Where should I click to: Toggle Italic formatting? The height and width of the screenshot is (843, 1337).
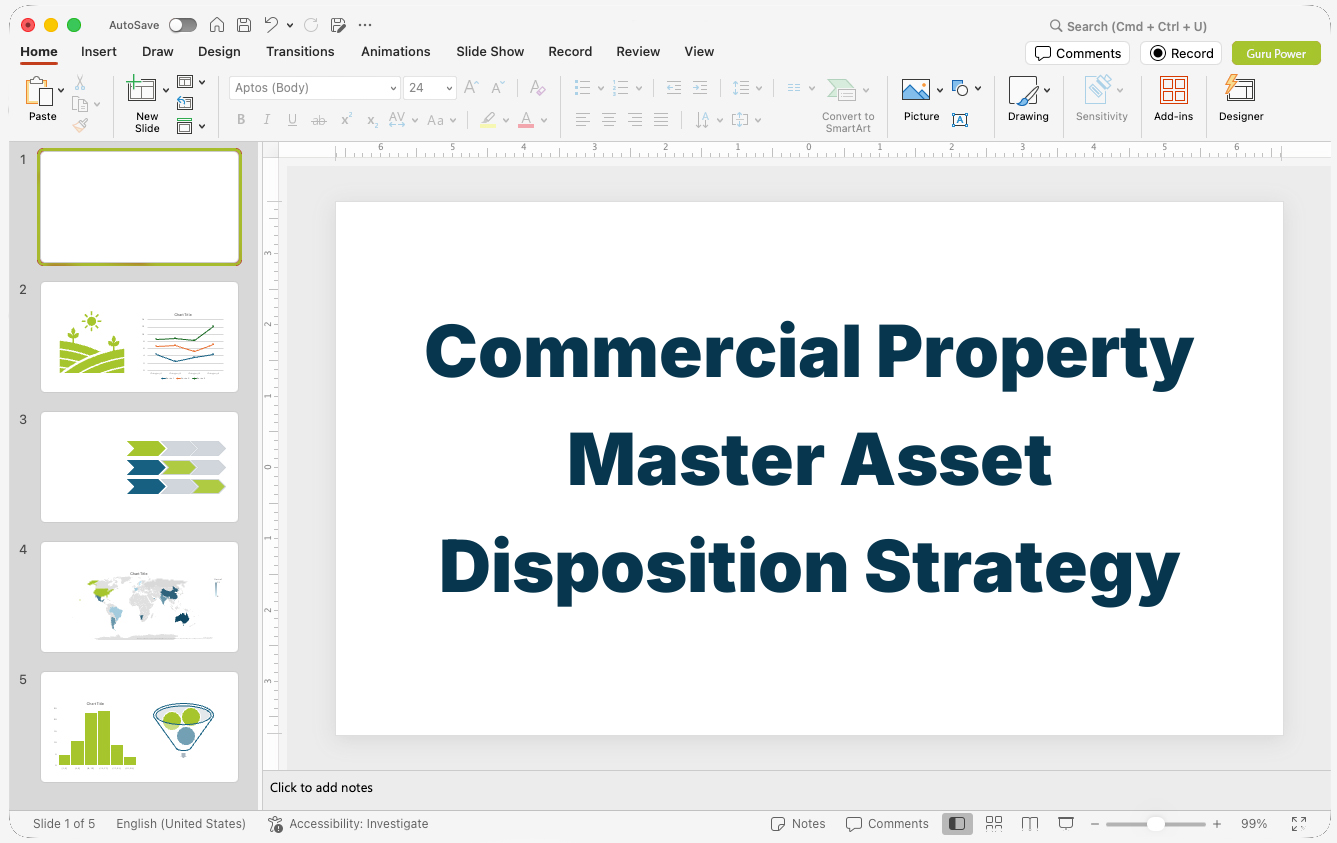(267, 120)
